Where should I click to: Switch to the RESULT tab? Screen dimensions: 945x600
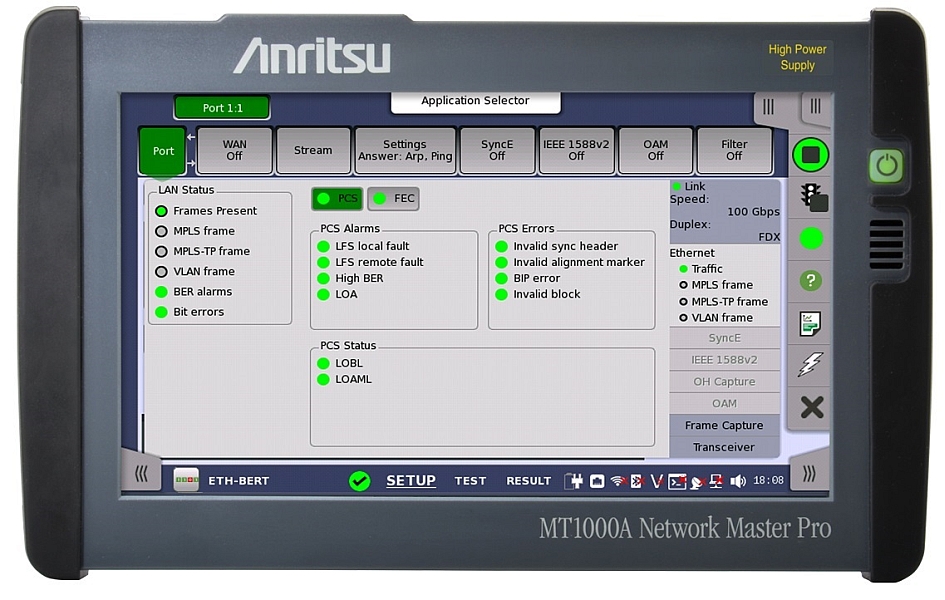click(x=528, y=481)
